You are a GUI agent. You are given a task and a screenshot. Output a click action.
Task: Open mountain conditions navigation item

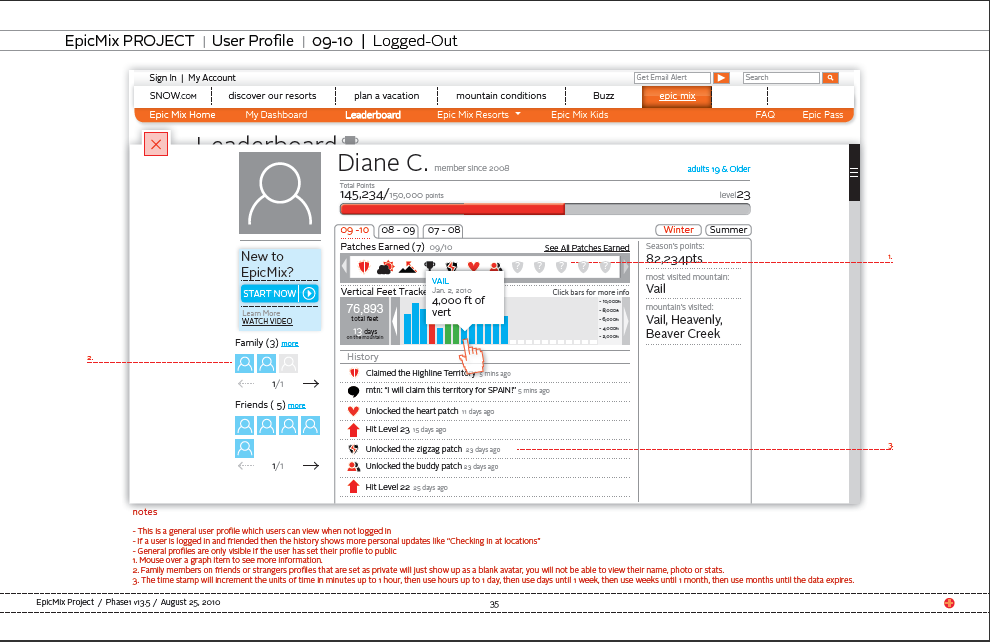coord(501,96)
